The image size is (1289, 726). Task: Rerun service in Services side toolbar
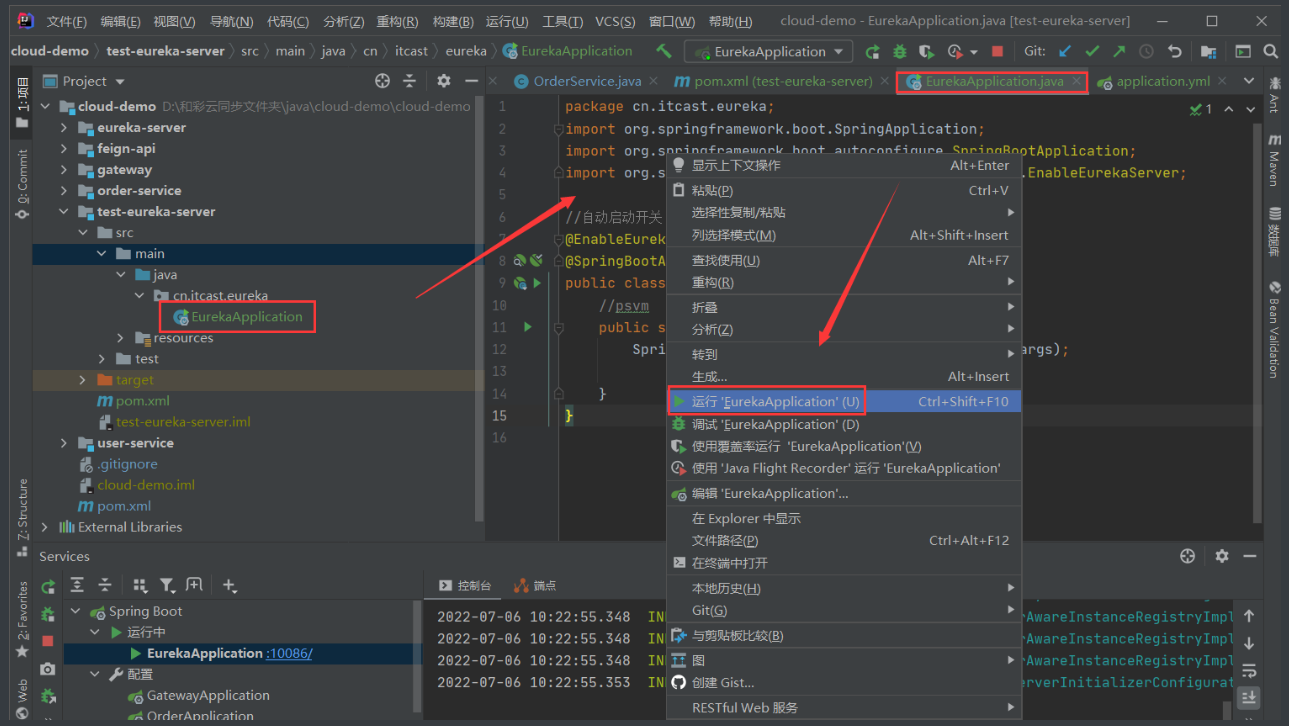[x=47, y=587]
